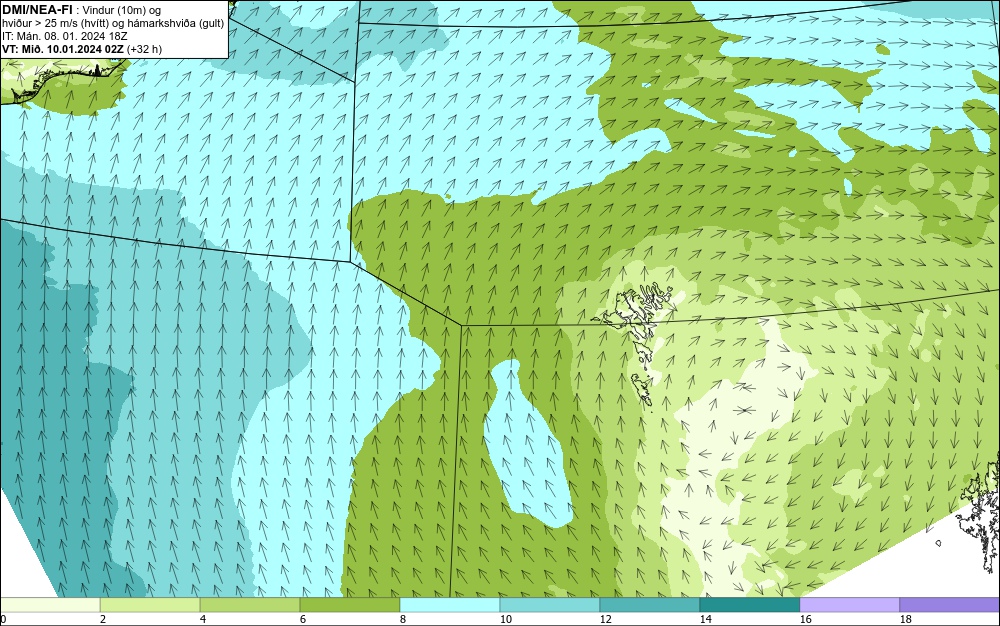Click the 4–6 m/s legend swatch
Image resolution: width=1000 pixels, height=626 pixels.
[250, 605]
